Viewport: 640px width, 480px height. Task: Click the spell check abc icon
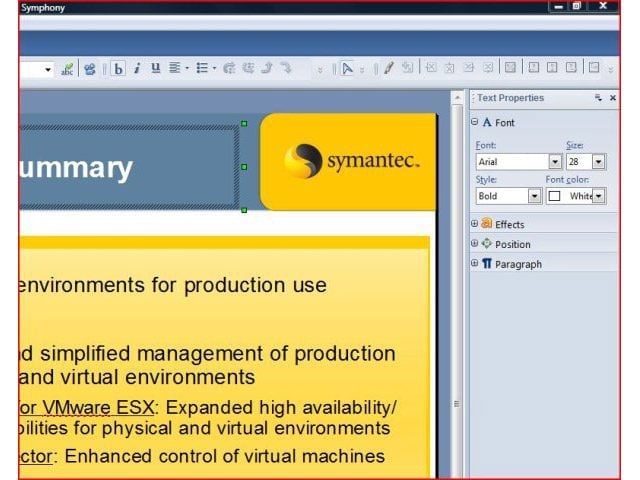(x=67, y=69)
